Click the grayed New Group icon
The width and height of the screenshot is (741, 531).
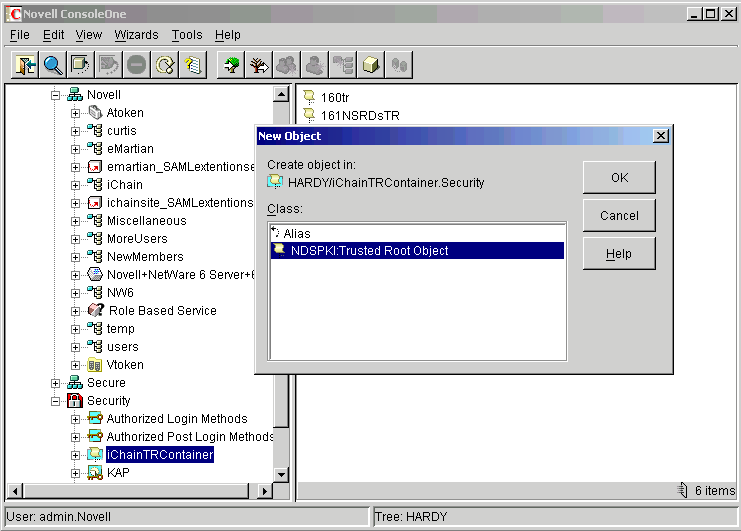coord(287,65)
